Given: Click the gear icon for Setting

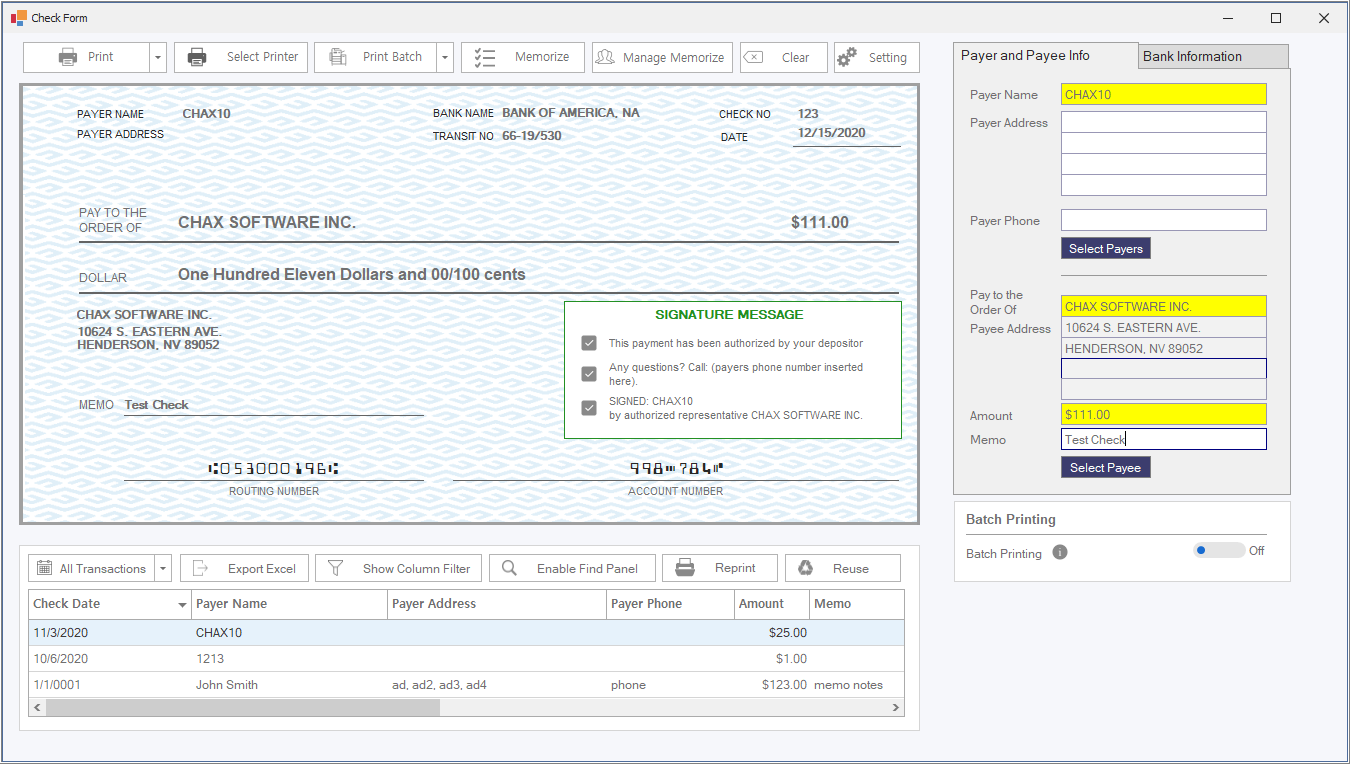Looking at the screenshot, I should coord(847,57).
